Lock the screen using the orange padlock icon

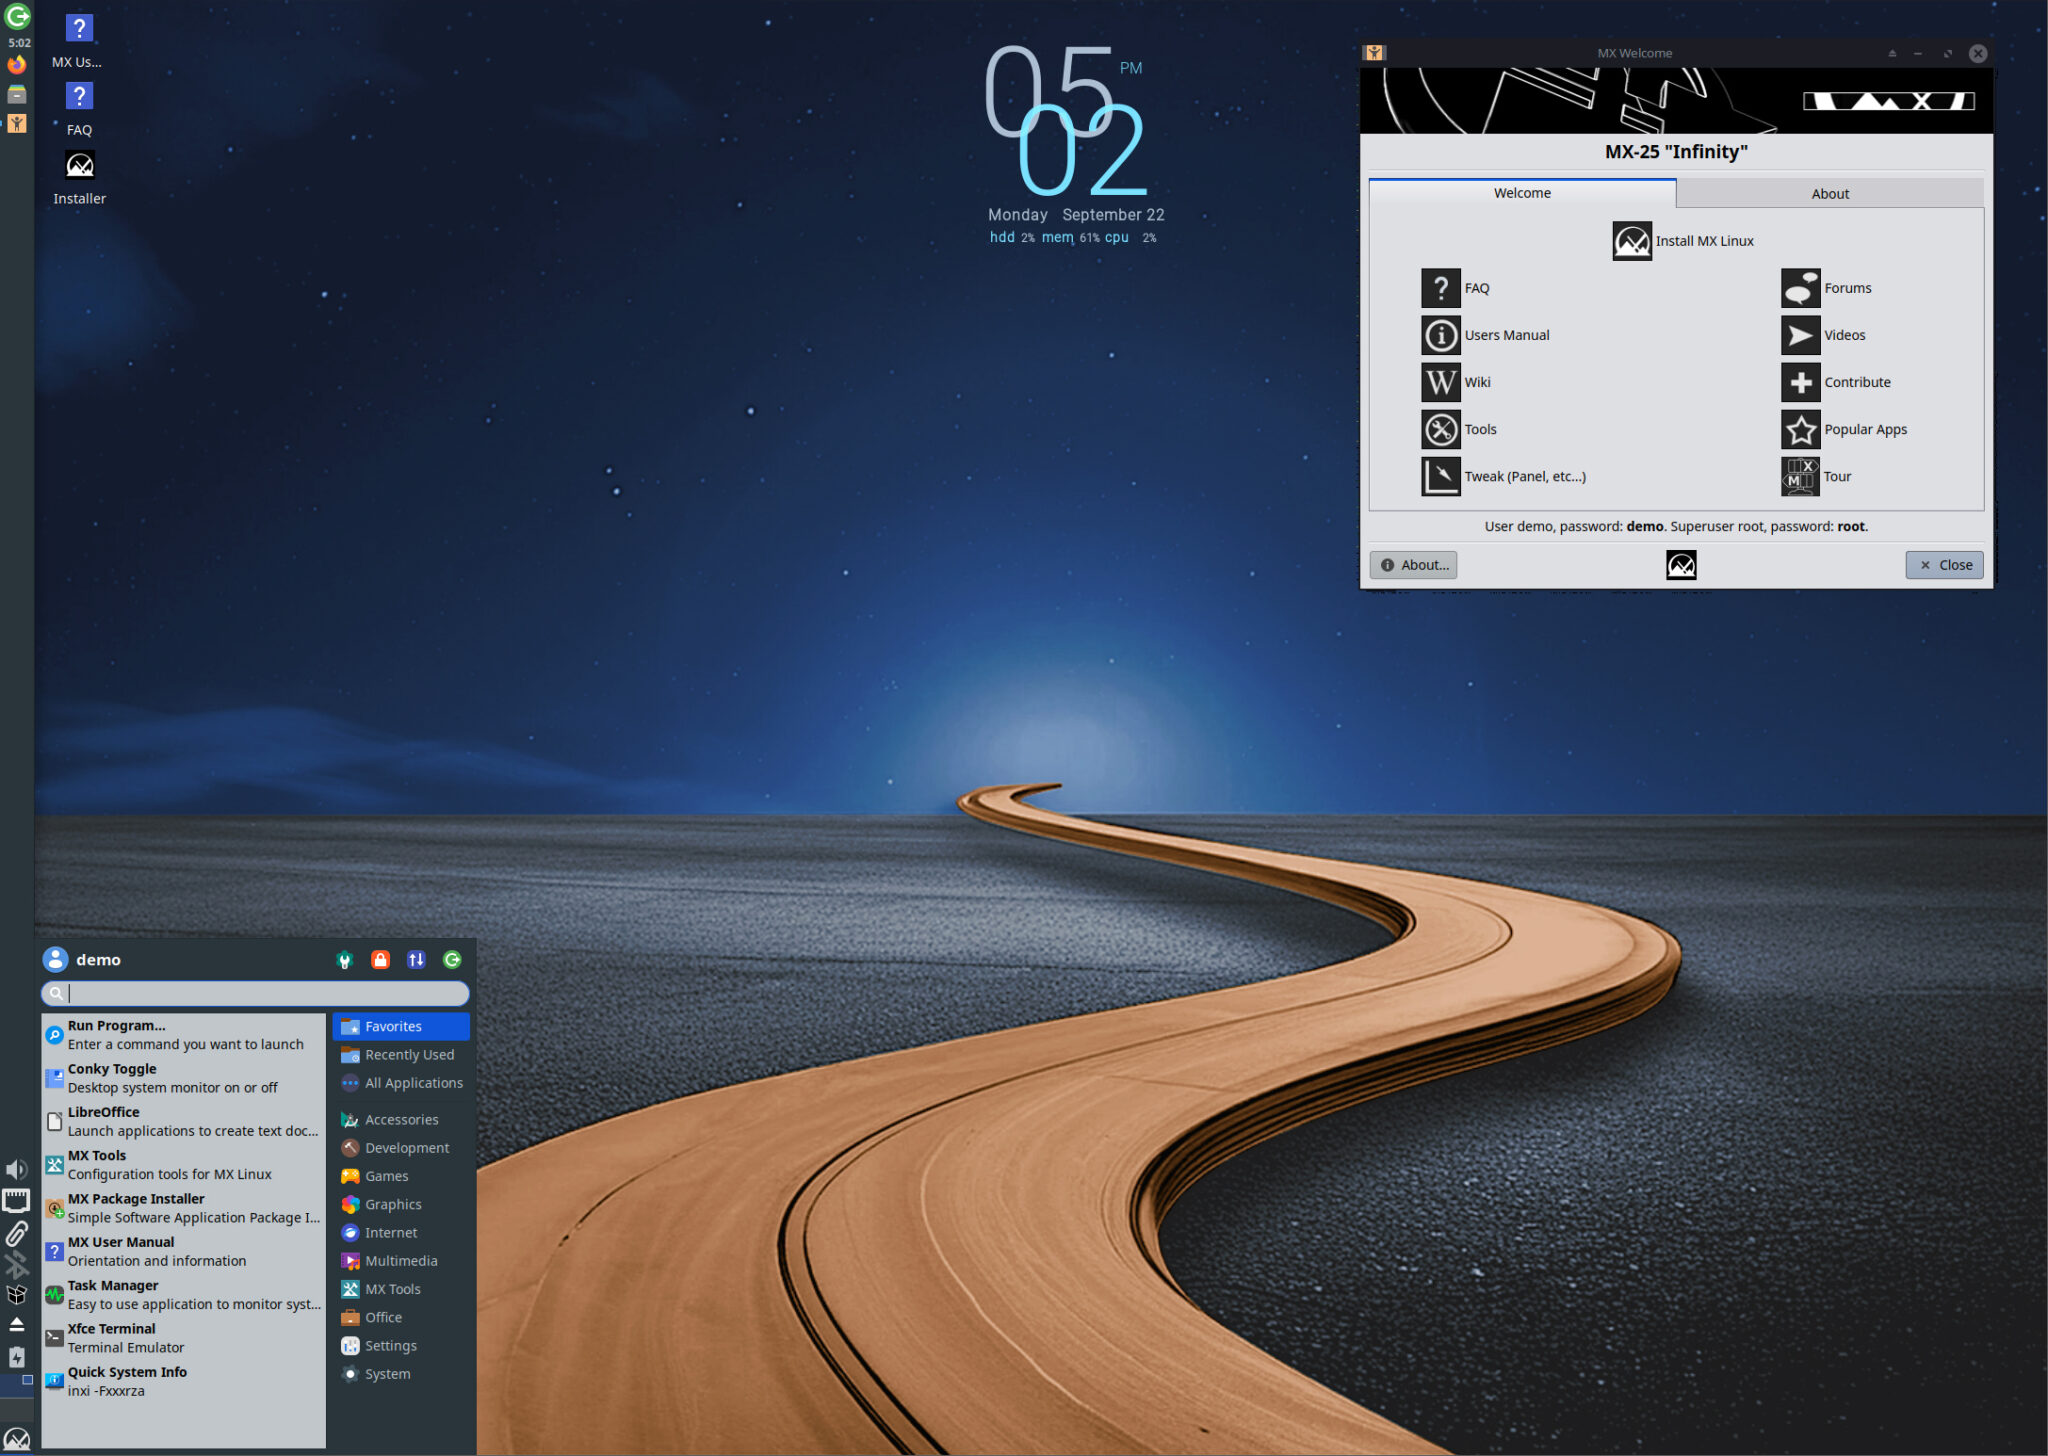pos(381,959)
